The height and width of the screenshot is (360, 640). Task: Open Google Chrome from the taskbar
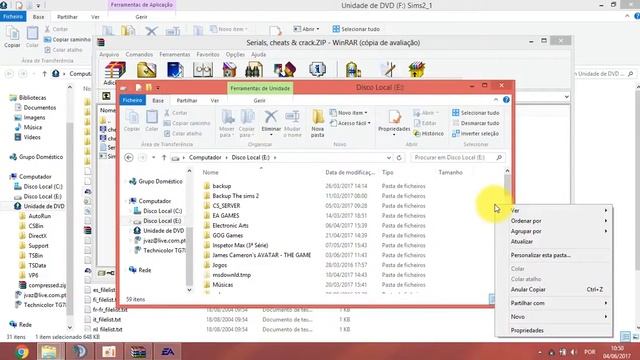click(x=22, y=351)
